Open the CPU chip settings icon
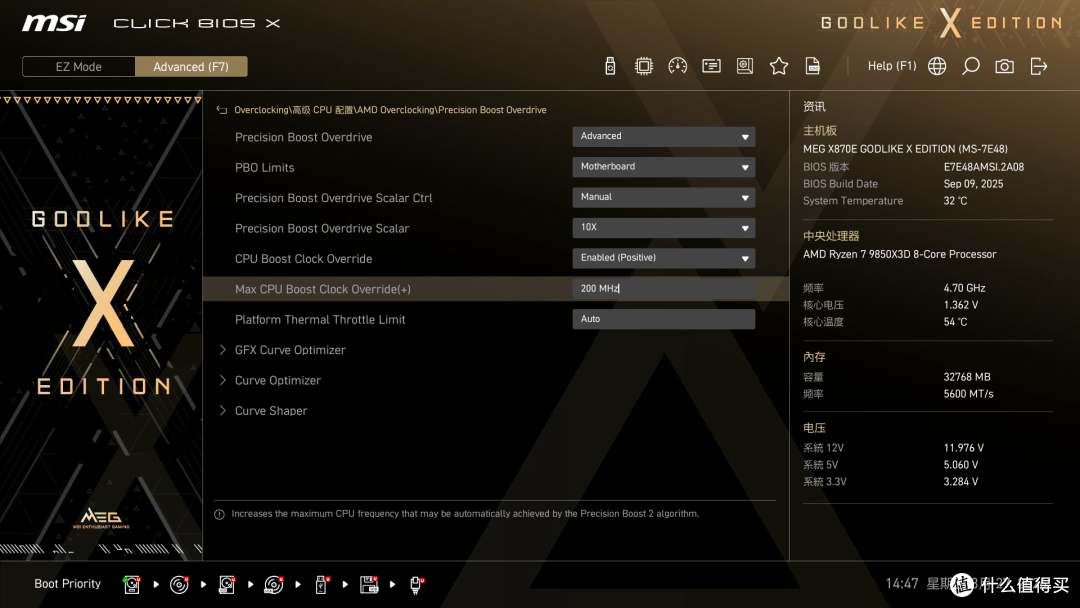The image size is (1080, 608). [x=643, y=66]
